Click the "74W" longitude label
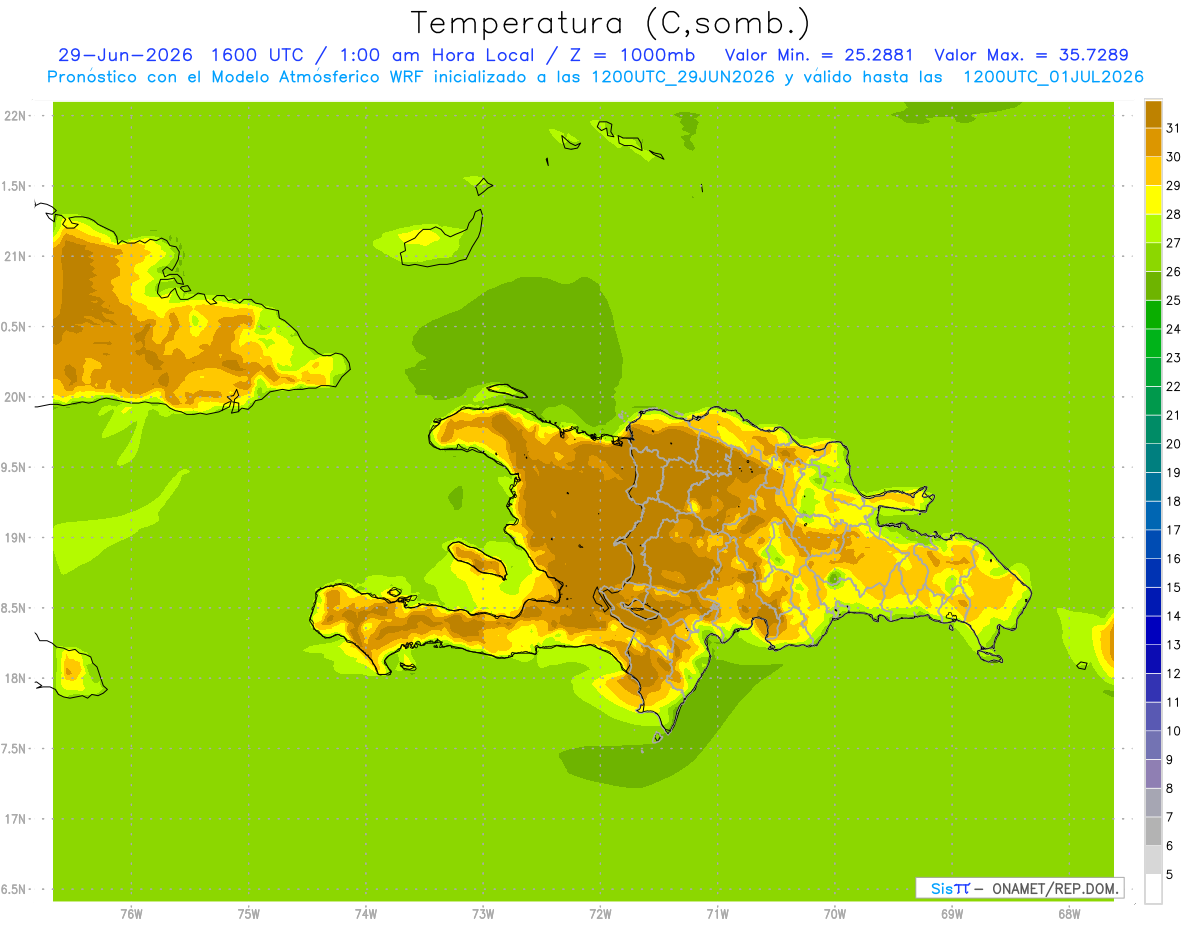 pos(366,913)
